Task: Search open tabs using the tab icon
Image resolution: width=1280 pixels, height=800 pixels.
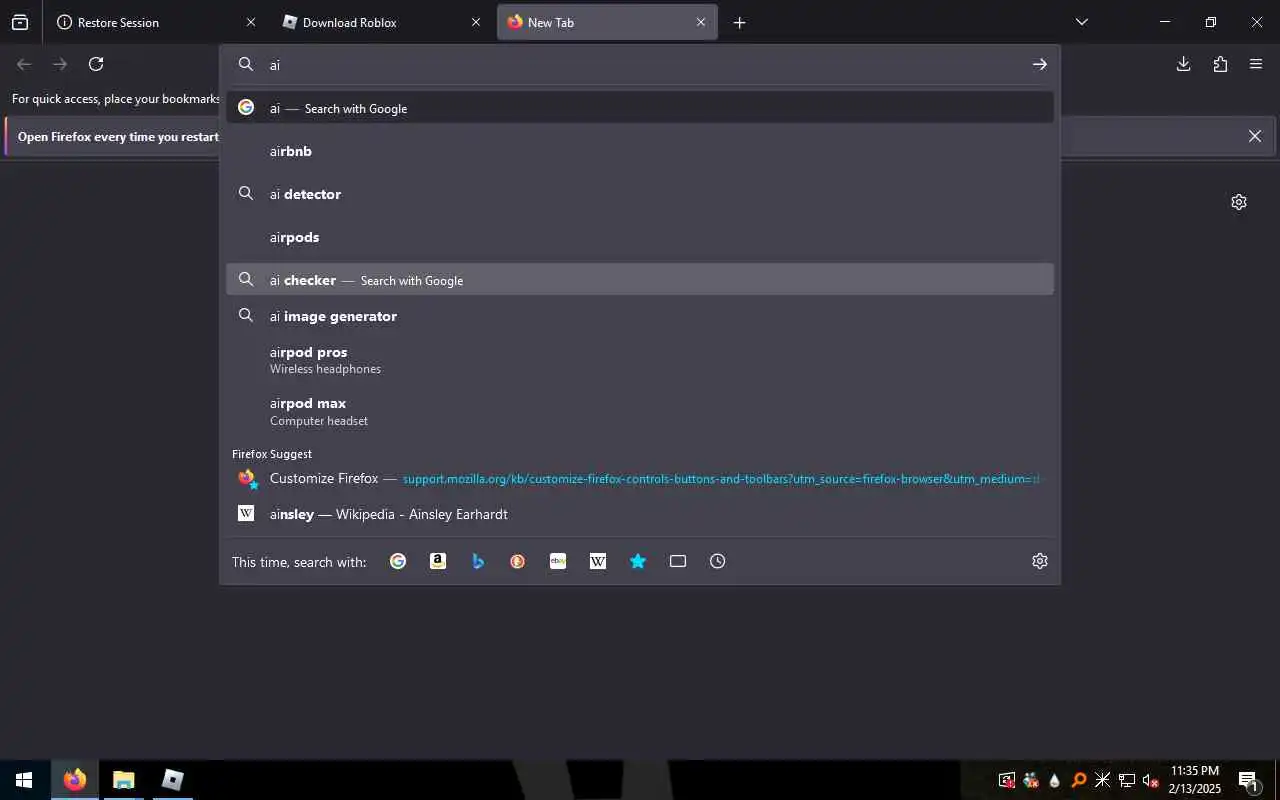Action: tap(678, 561)
